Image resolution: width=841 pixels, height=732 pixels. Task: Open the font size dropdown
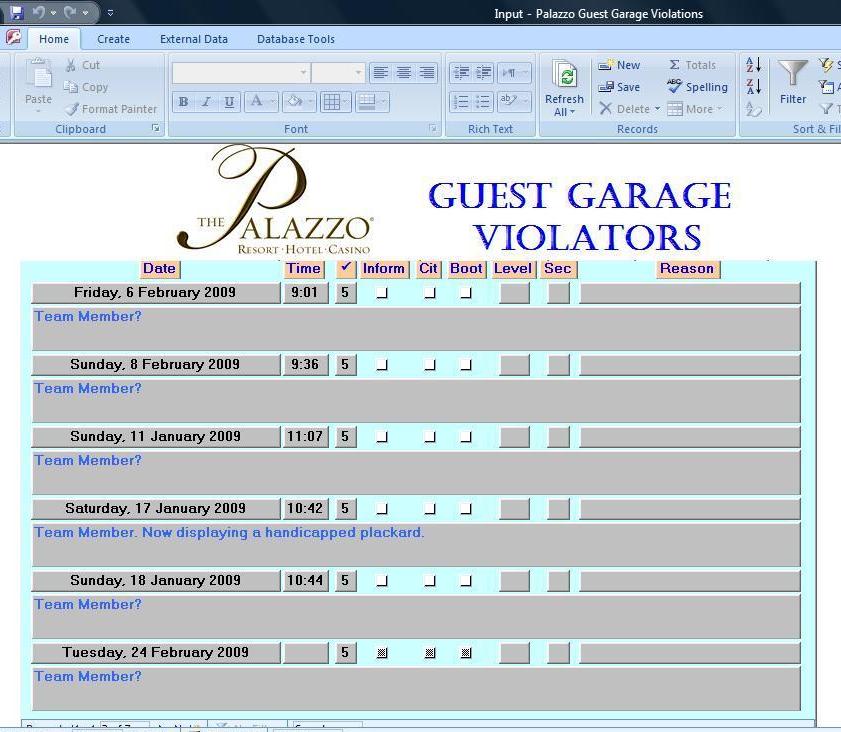click(358, 72)
